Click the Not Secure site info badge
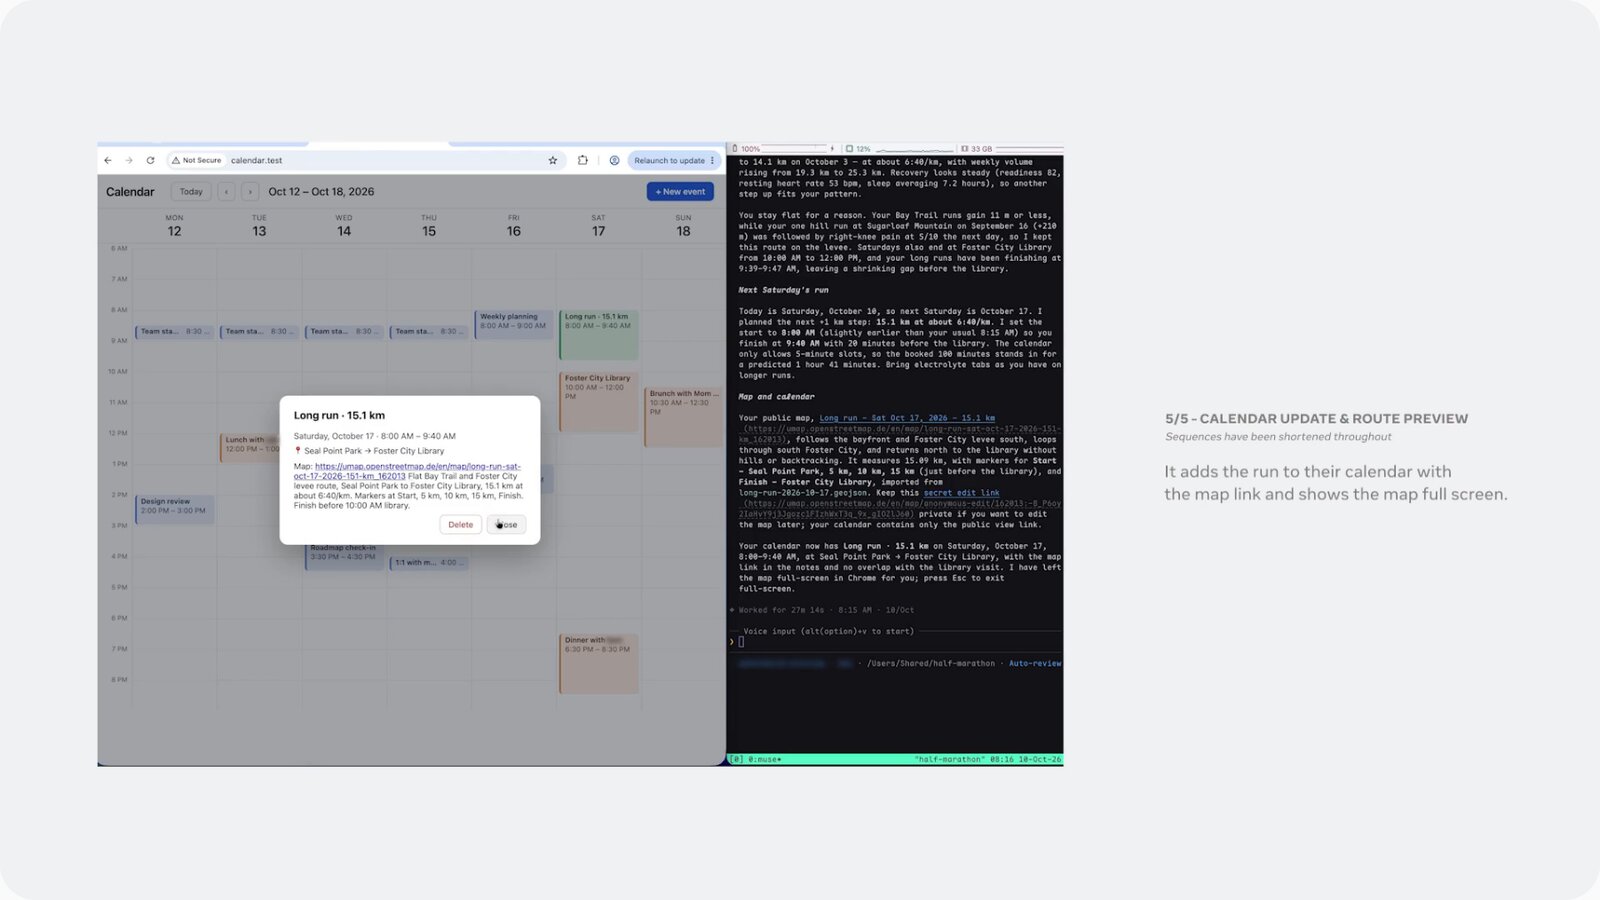The width and height of the screenshot is (1600, 900). pos(197,160)
